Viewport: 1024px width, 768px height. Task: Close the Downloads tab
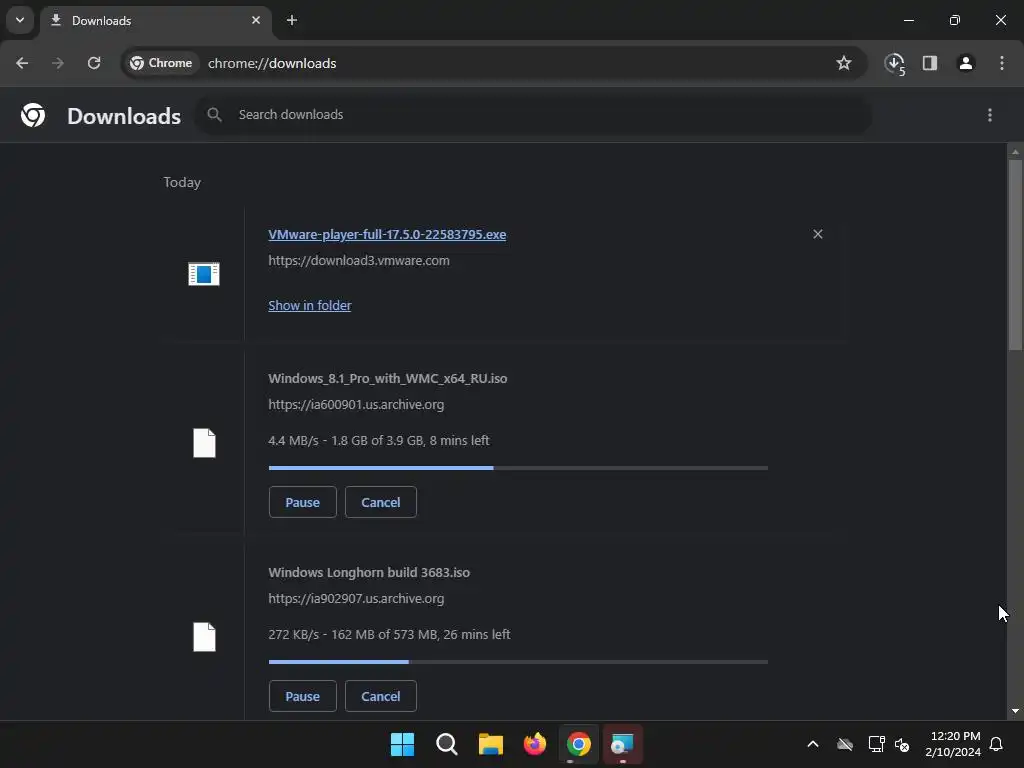(256, 20)
